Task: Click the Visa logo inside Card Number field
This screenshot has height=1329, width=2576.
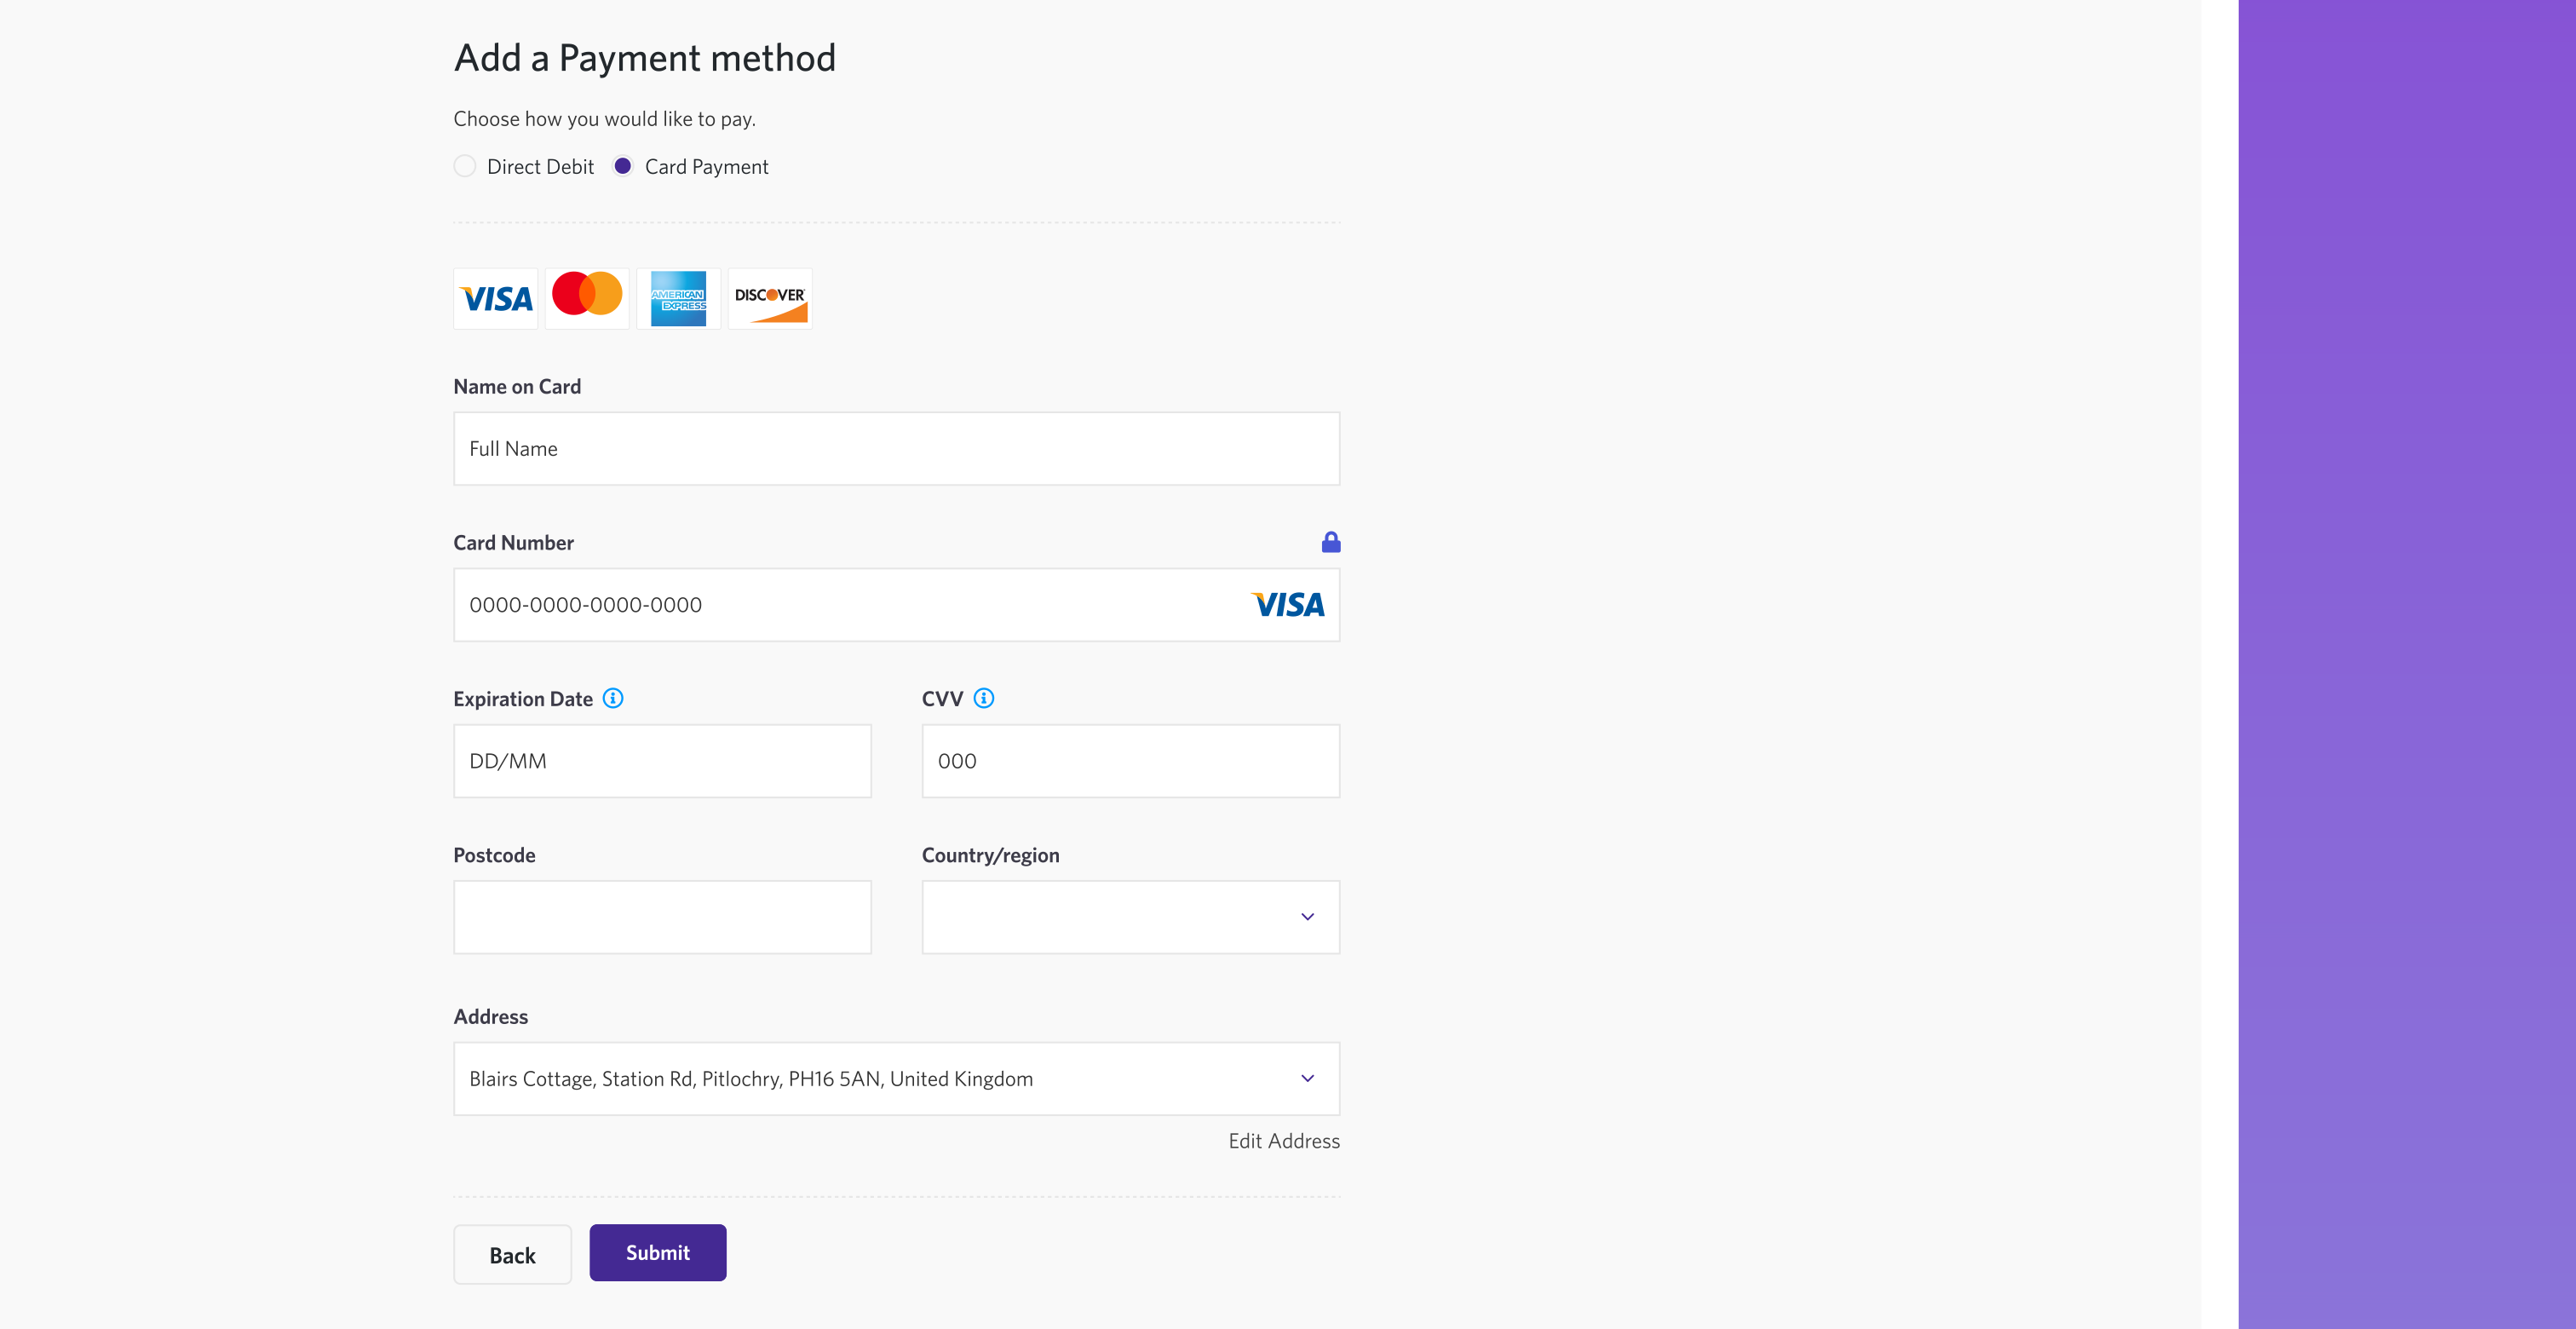Action: (x=1288, y=605)
